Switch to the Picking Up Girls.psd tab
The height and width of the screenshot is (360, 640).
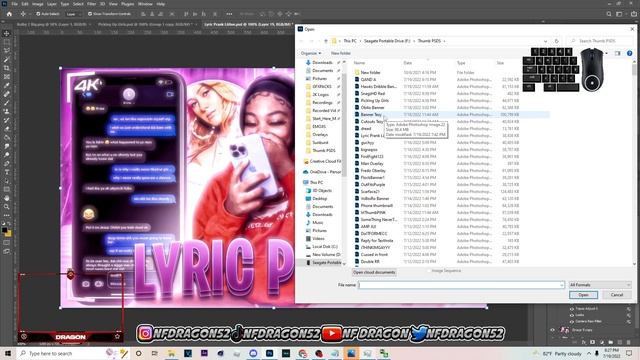point(145,24)
